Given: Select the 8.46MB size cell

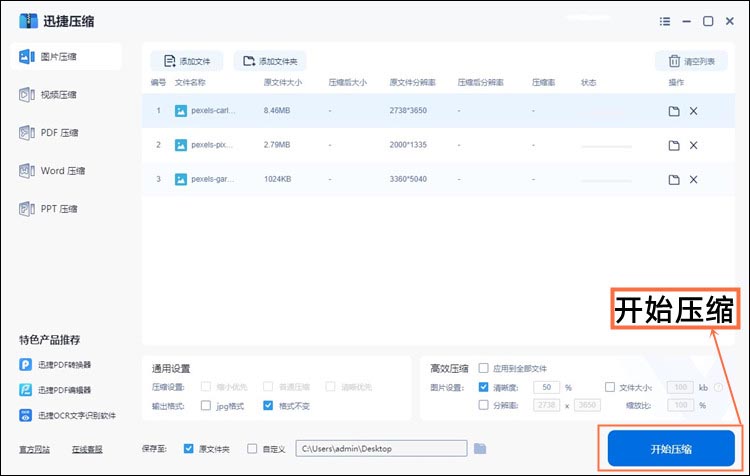Looking at the screenshot, I should pos(277,111).
